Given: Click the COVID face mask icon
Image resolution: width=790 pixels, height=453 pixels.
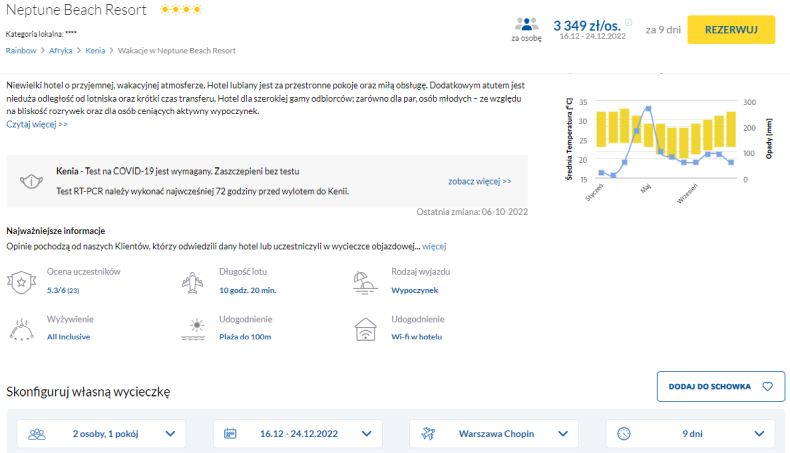Looking at the screenshot, I should (x=32, y=182).
